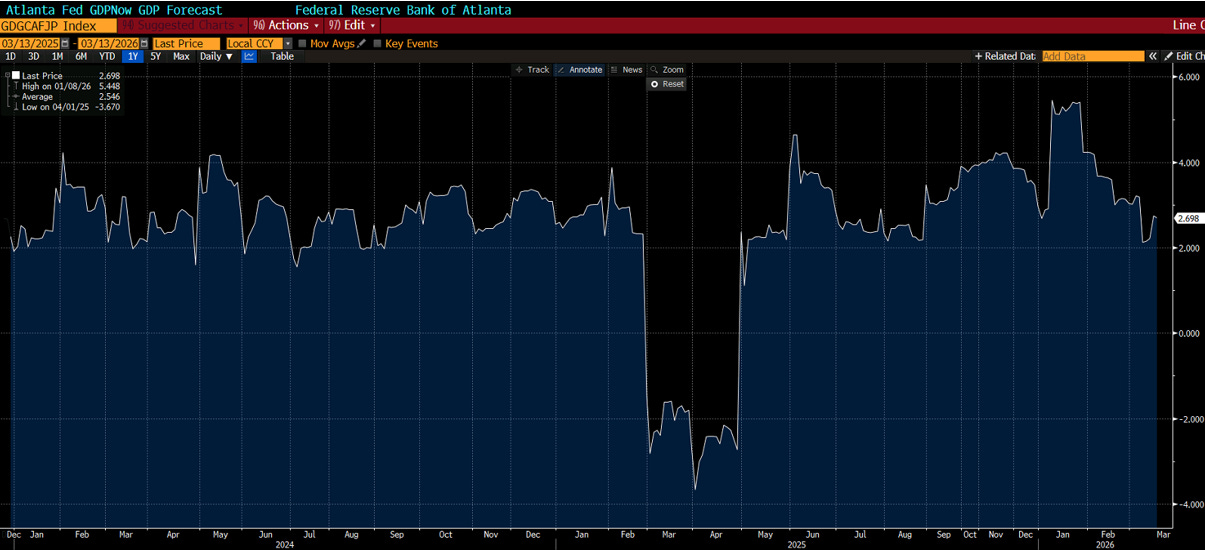
Task: Select the 3D time range tab
Action: coord(34,56)
